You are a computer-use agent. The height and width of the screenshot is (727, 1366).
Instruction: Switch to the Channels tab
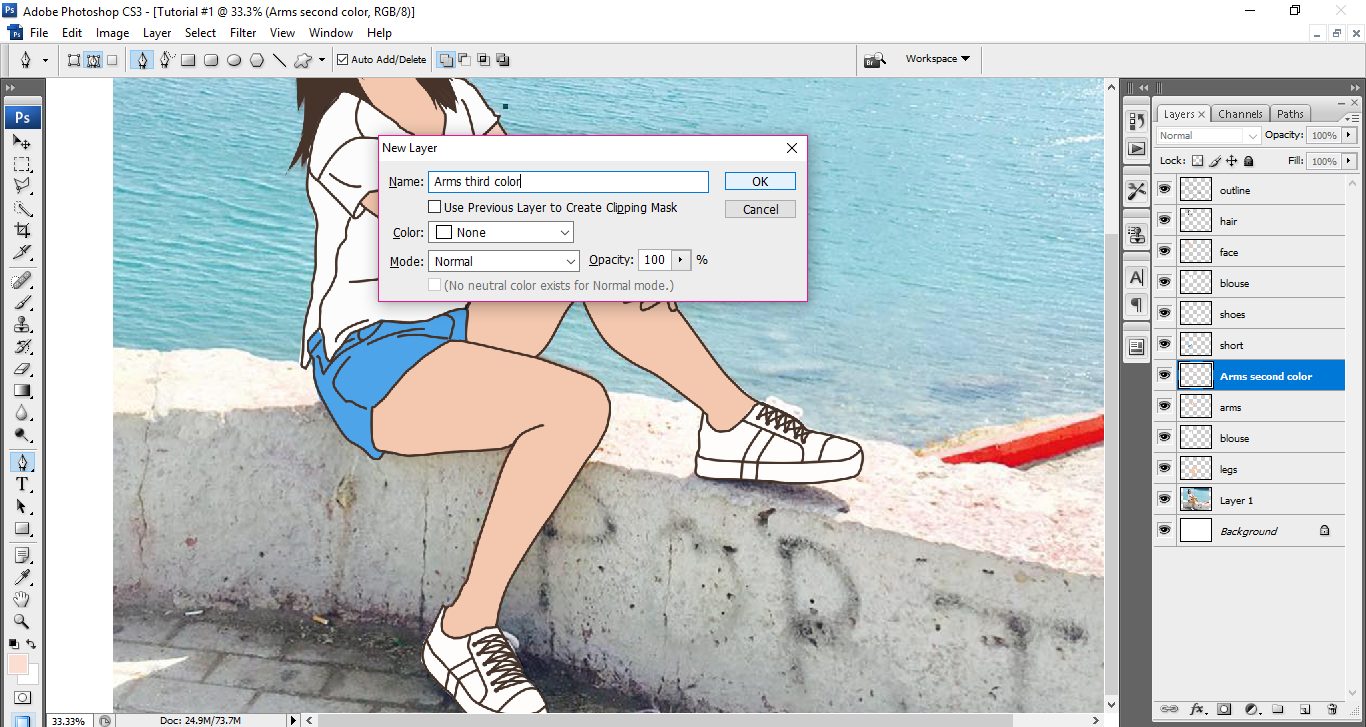tap(1240, 114)
